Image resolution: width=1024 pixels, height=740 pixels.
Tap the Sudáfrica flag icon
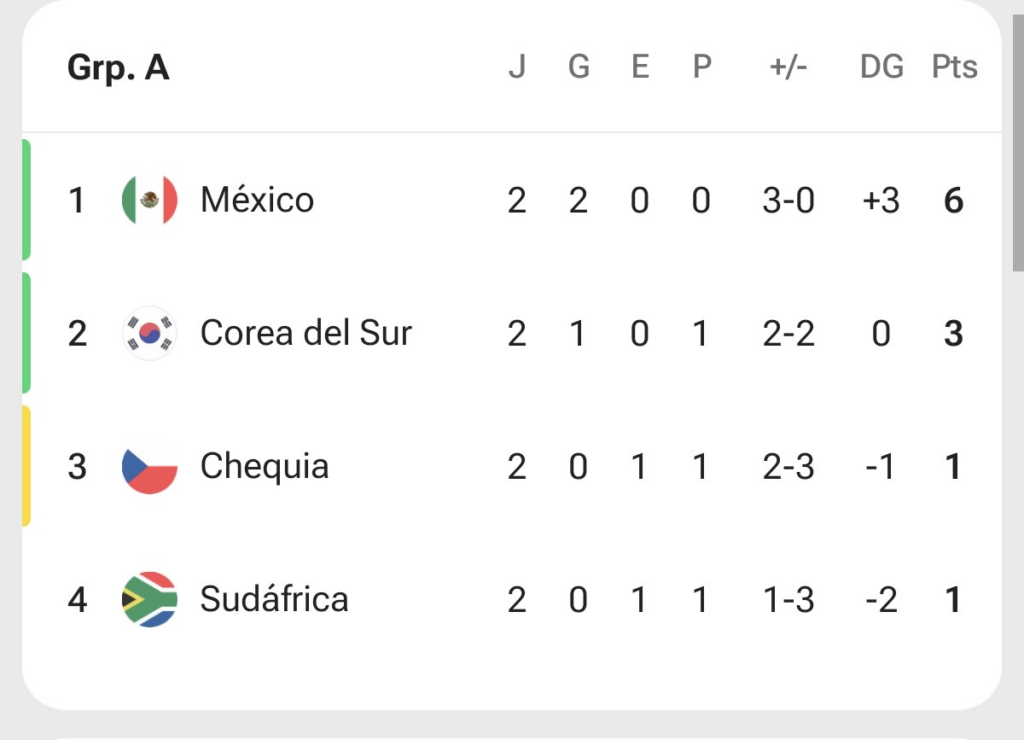coord(150,600)
